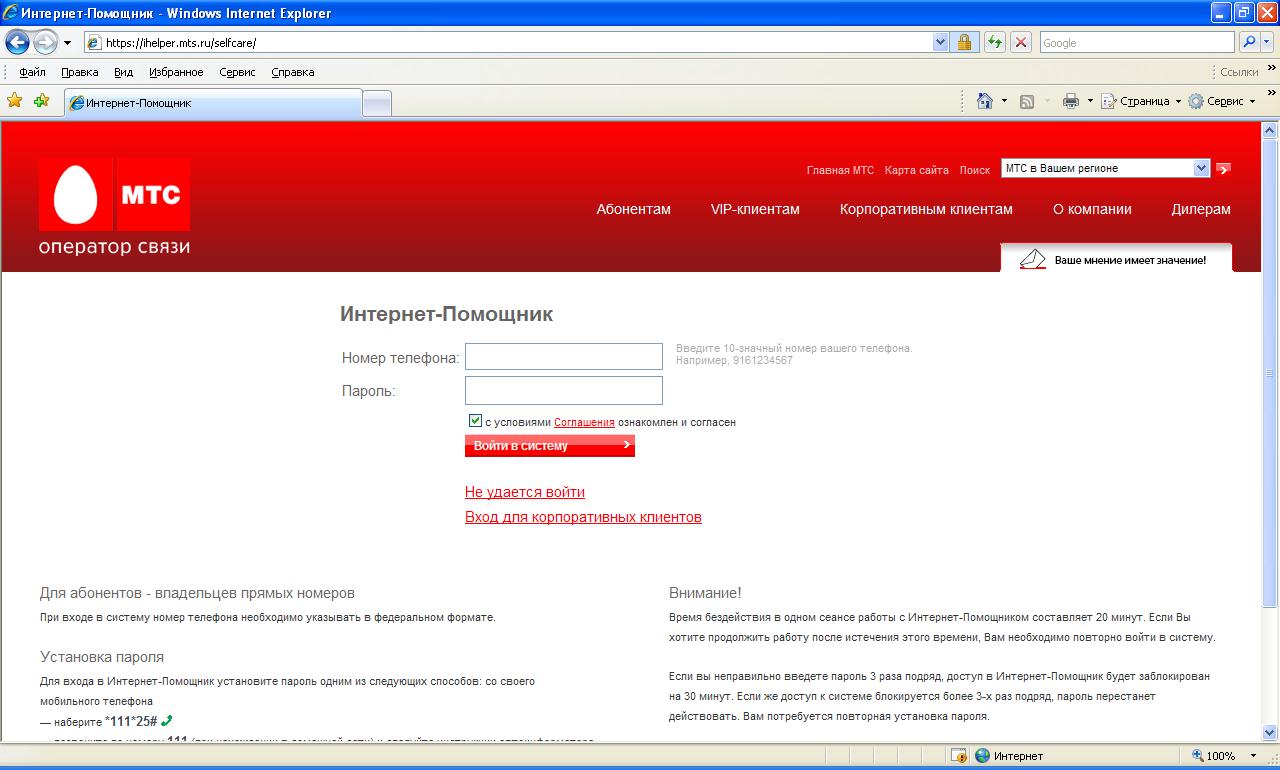Select the Интернет-Помощник browser tab
This screenshot has height=770, width=1280.
pyautogui.click(x=212, y=102)
